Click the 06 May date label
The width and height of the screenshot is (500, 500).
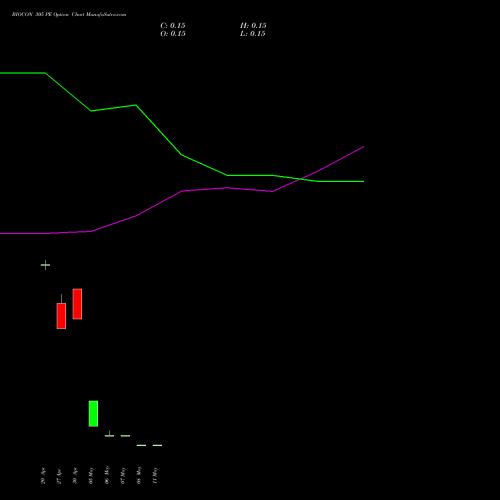click(x=107, y=476)
